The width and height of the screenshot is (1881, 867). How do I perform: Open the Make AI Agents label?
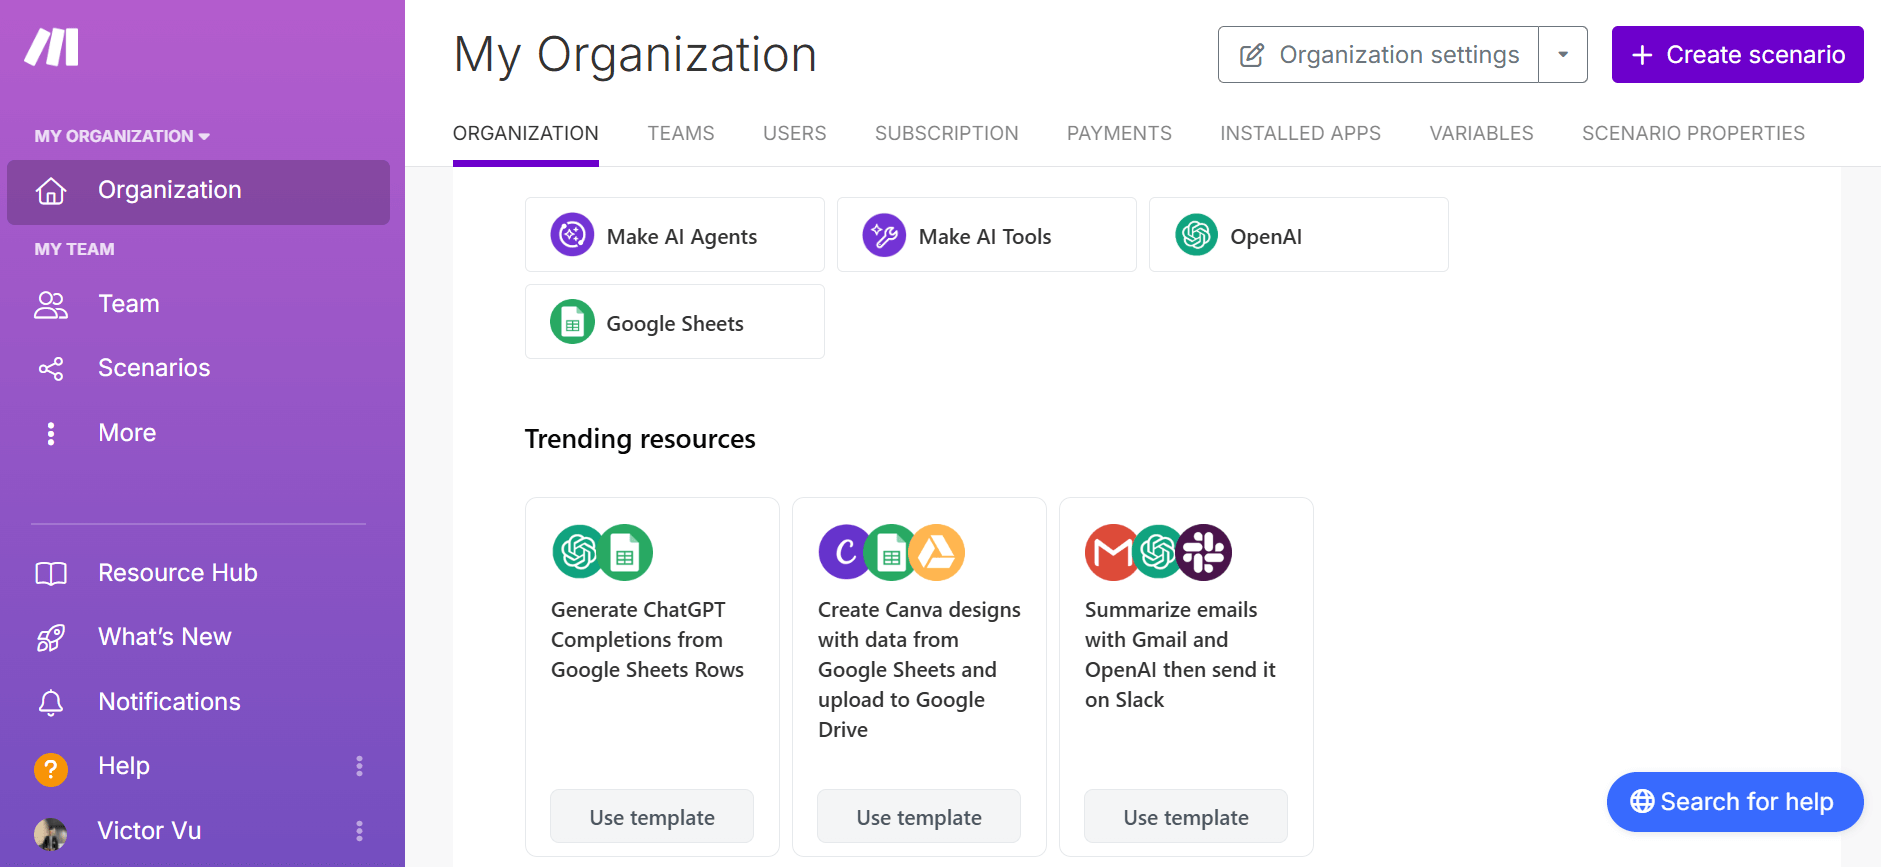click(682, 237)
